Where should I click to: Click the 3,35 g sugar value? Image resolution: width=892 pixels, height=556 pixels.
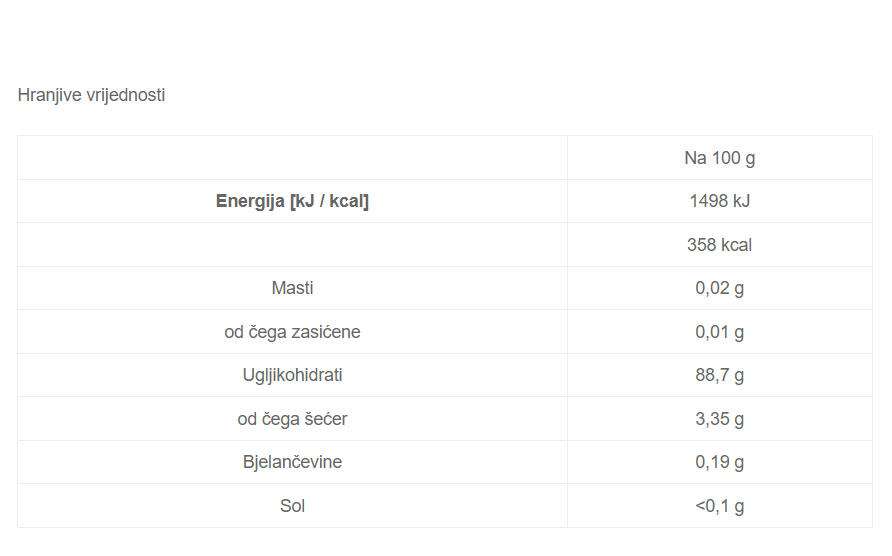(x=719, y=419)
